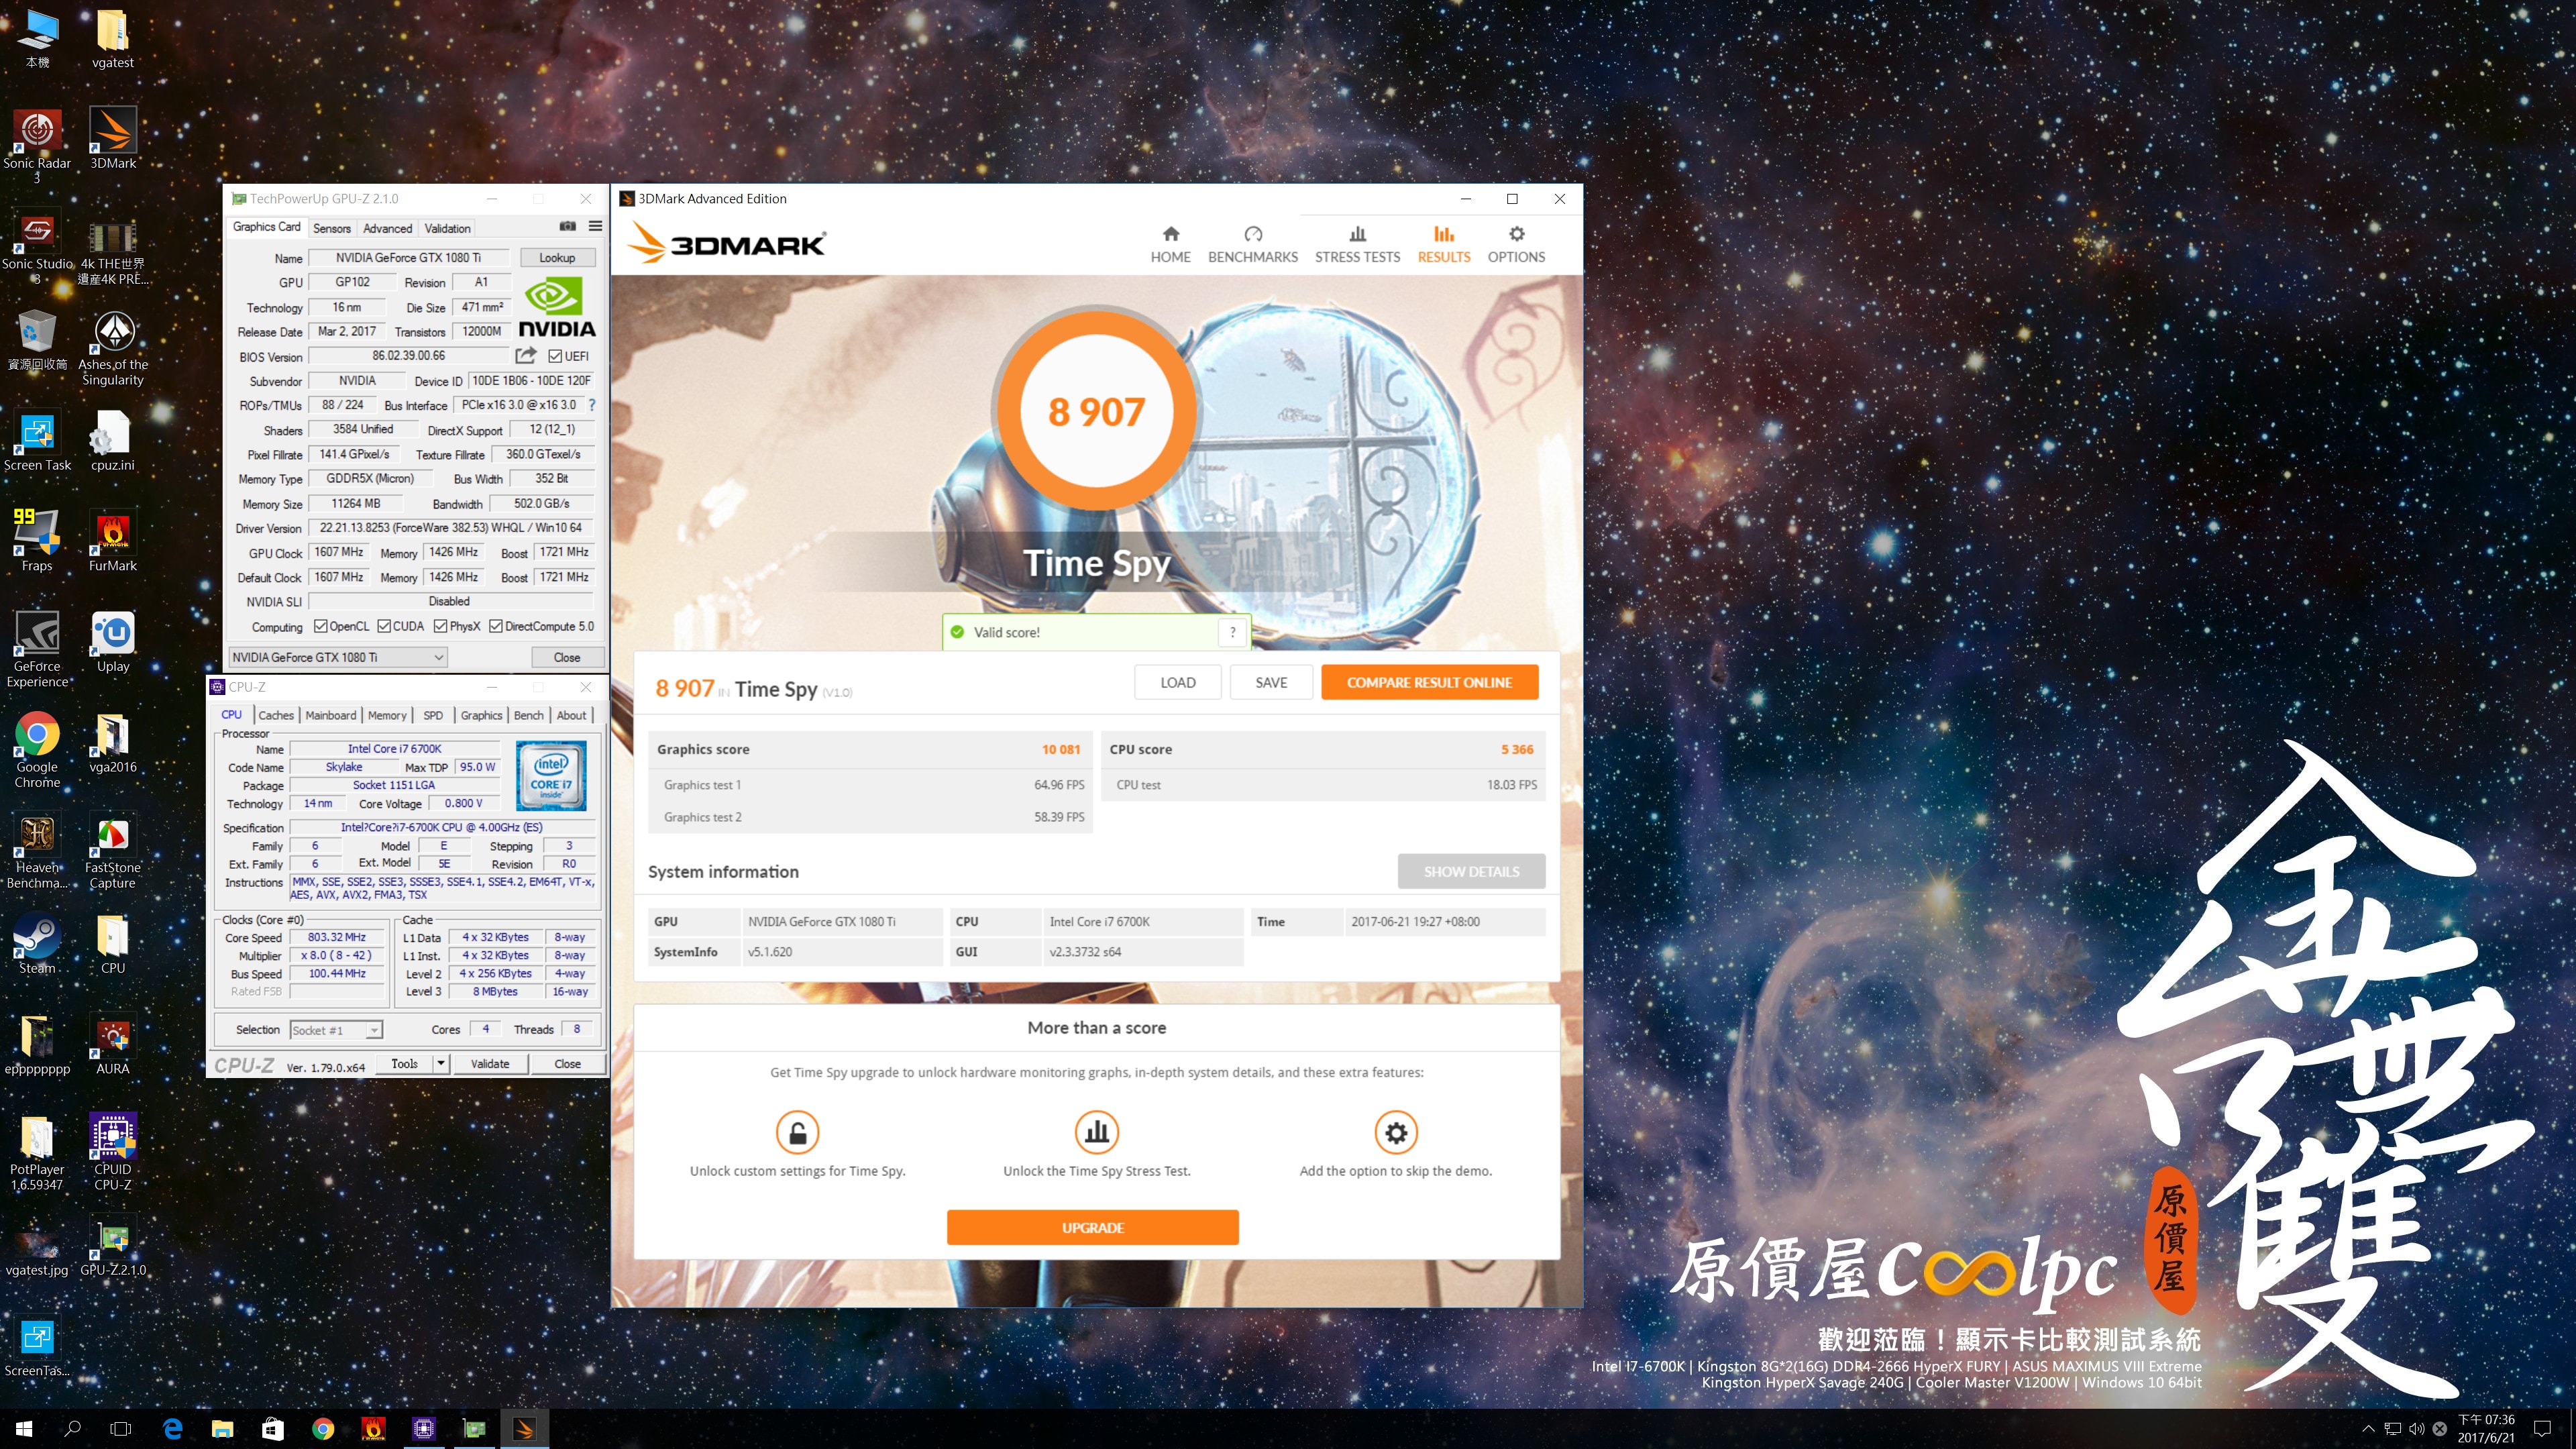Viewport: 2576px width, 1449px height.
Task: Click the BIOS share/export icon in GPU-Z
Action: click(x=526, y=355)
